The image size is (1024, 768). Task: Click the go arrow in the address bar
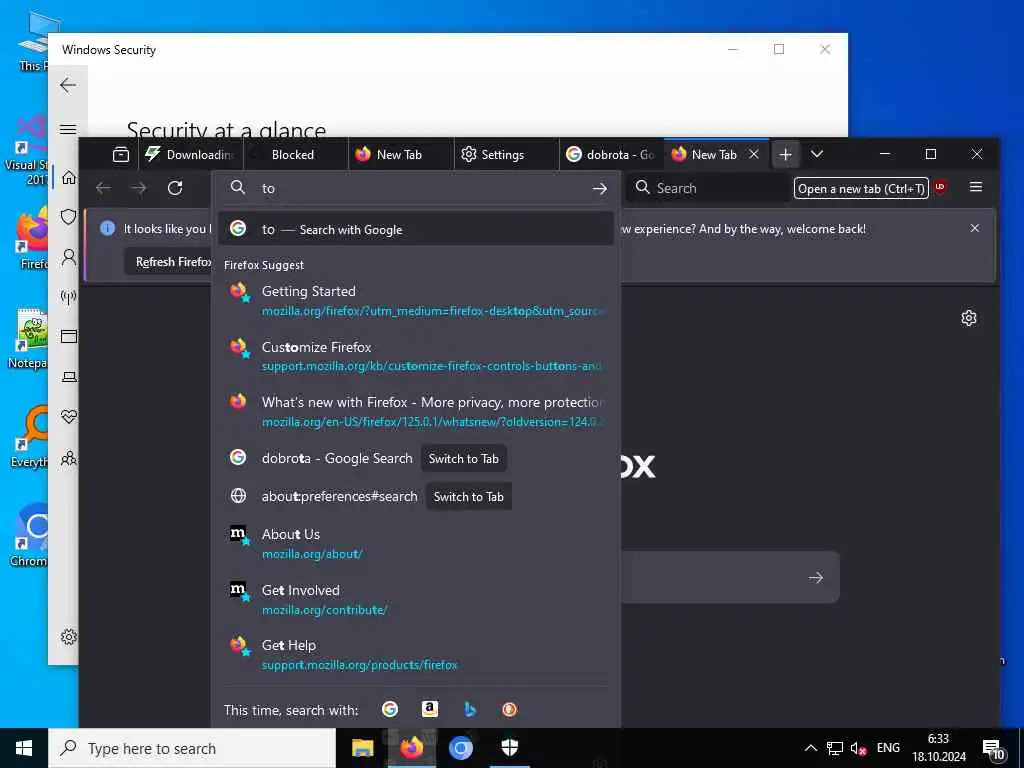coord(600,188)
